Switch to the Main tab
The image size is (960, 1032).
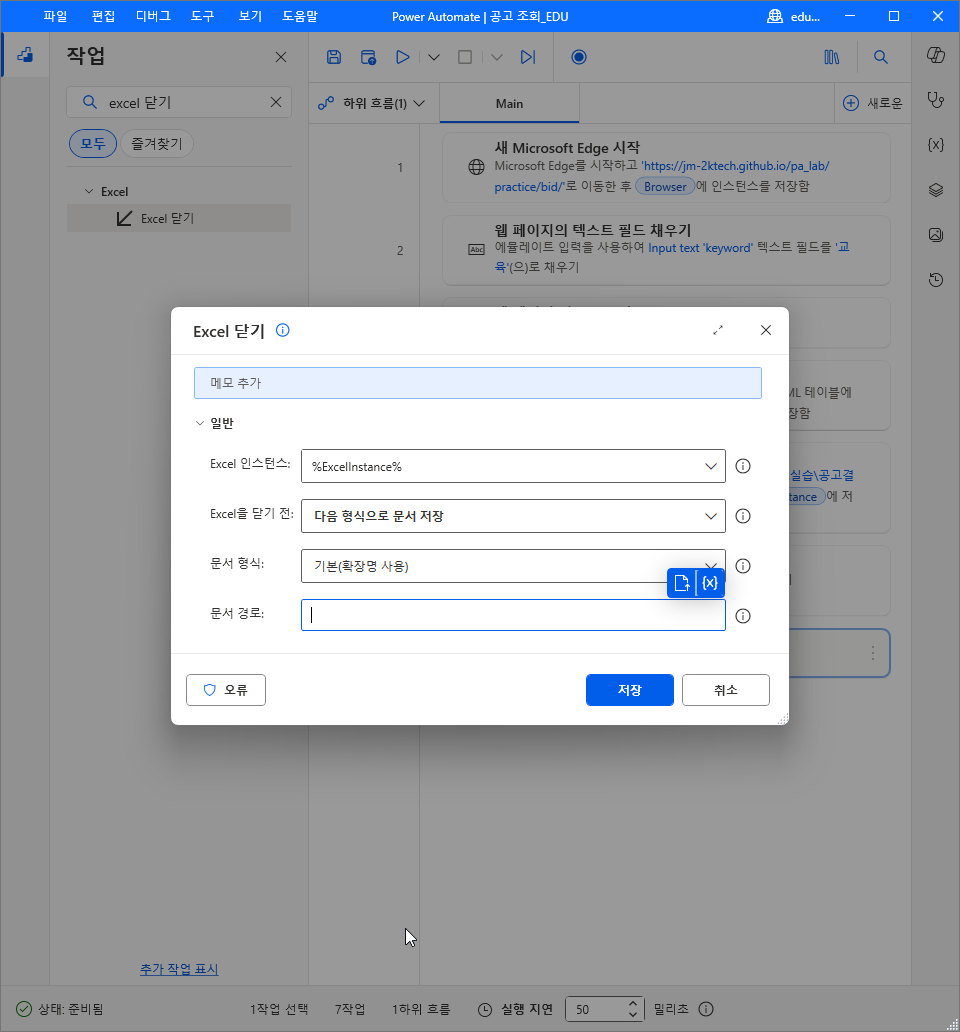tap(509, 103)
